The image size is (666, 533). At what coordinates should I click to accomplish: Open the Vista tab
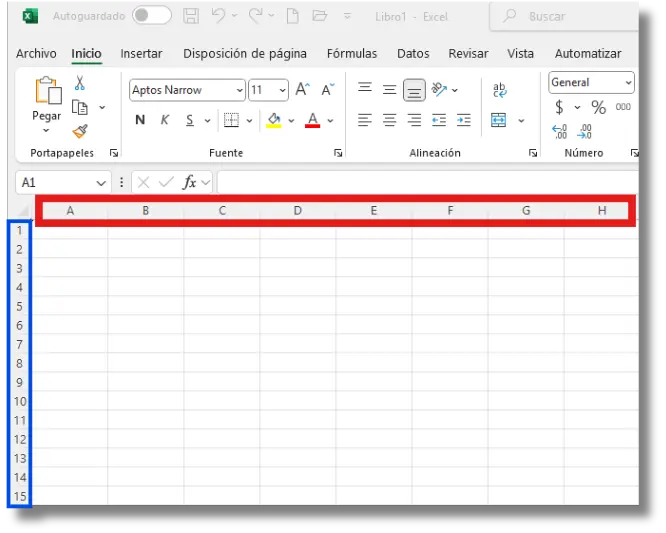coord(520,54)
